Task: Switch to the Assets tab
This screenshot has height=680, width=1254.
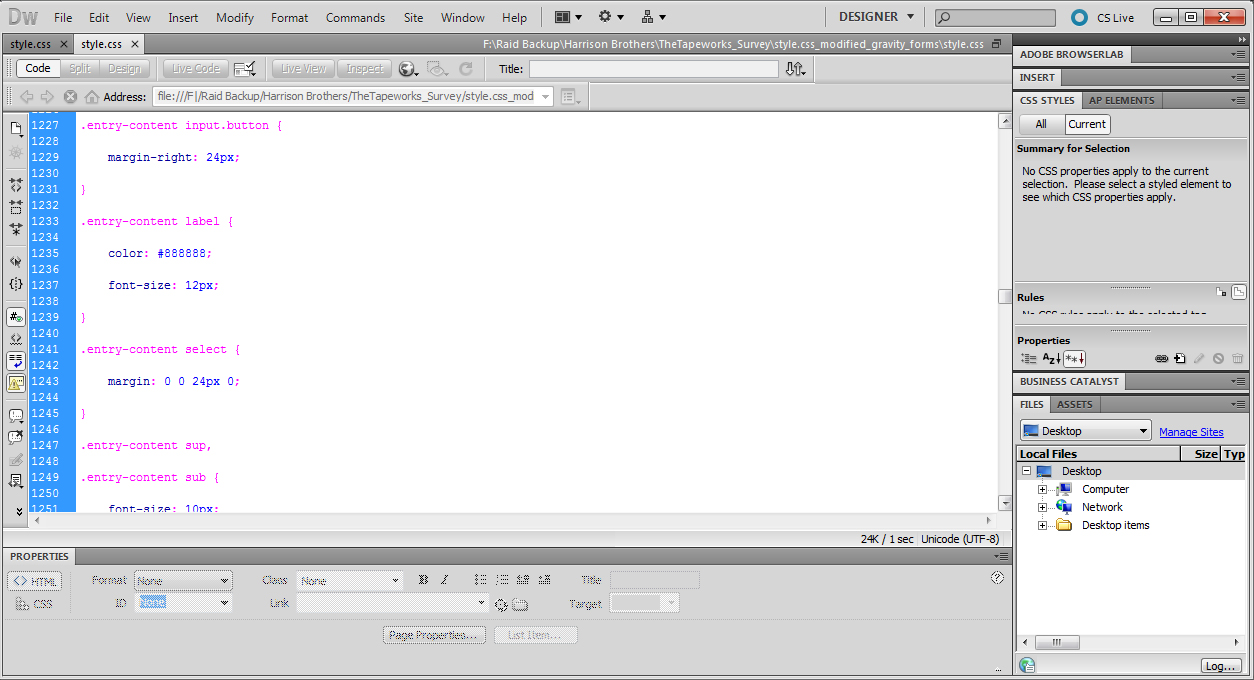Action: point(1075,405)
